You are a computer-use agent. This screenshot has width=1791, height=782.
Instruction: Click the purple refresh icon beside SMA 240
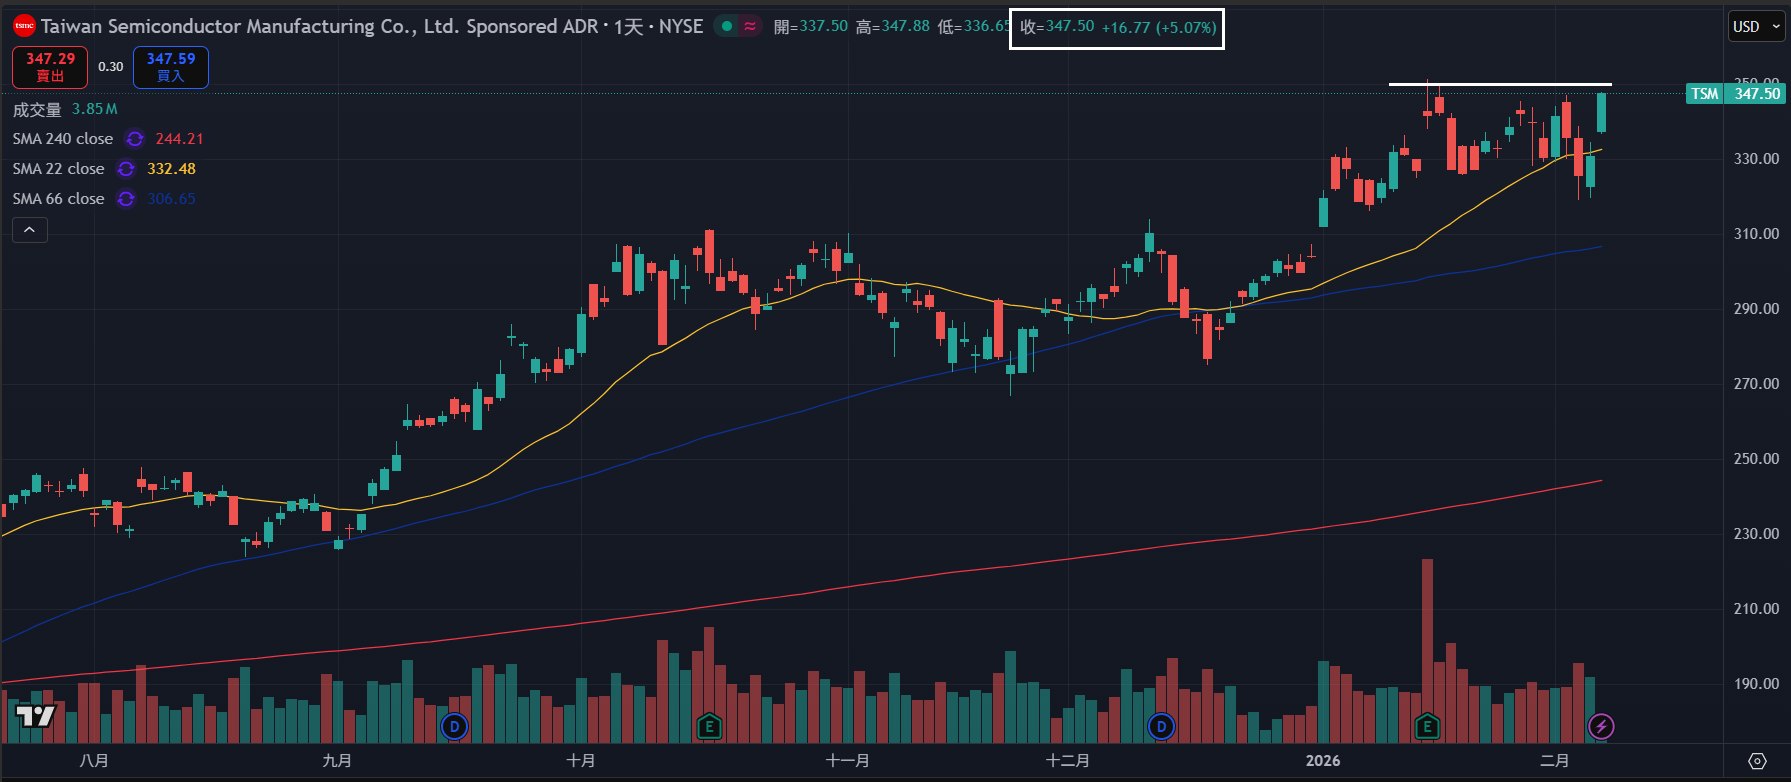[135, 139]
